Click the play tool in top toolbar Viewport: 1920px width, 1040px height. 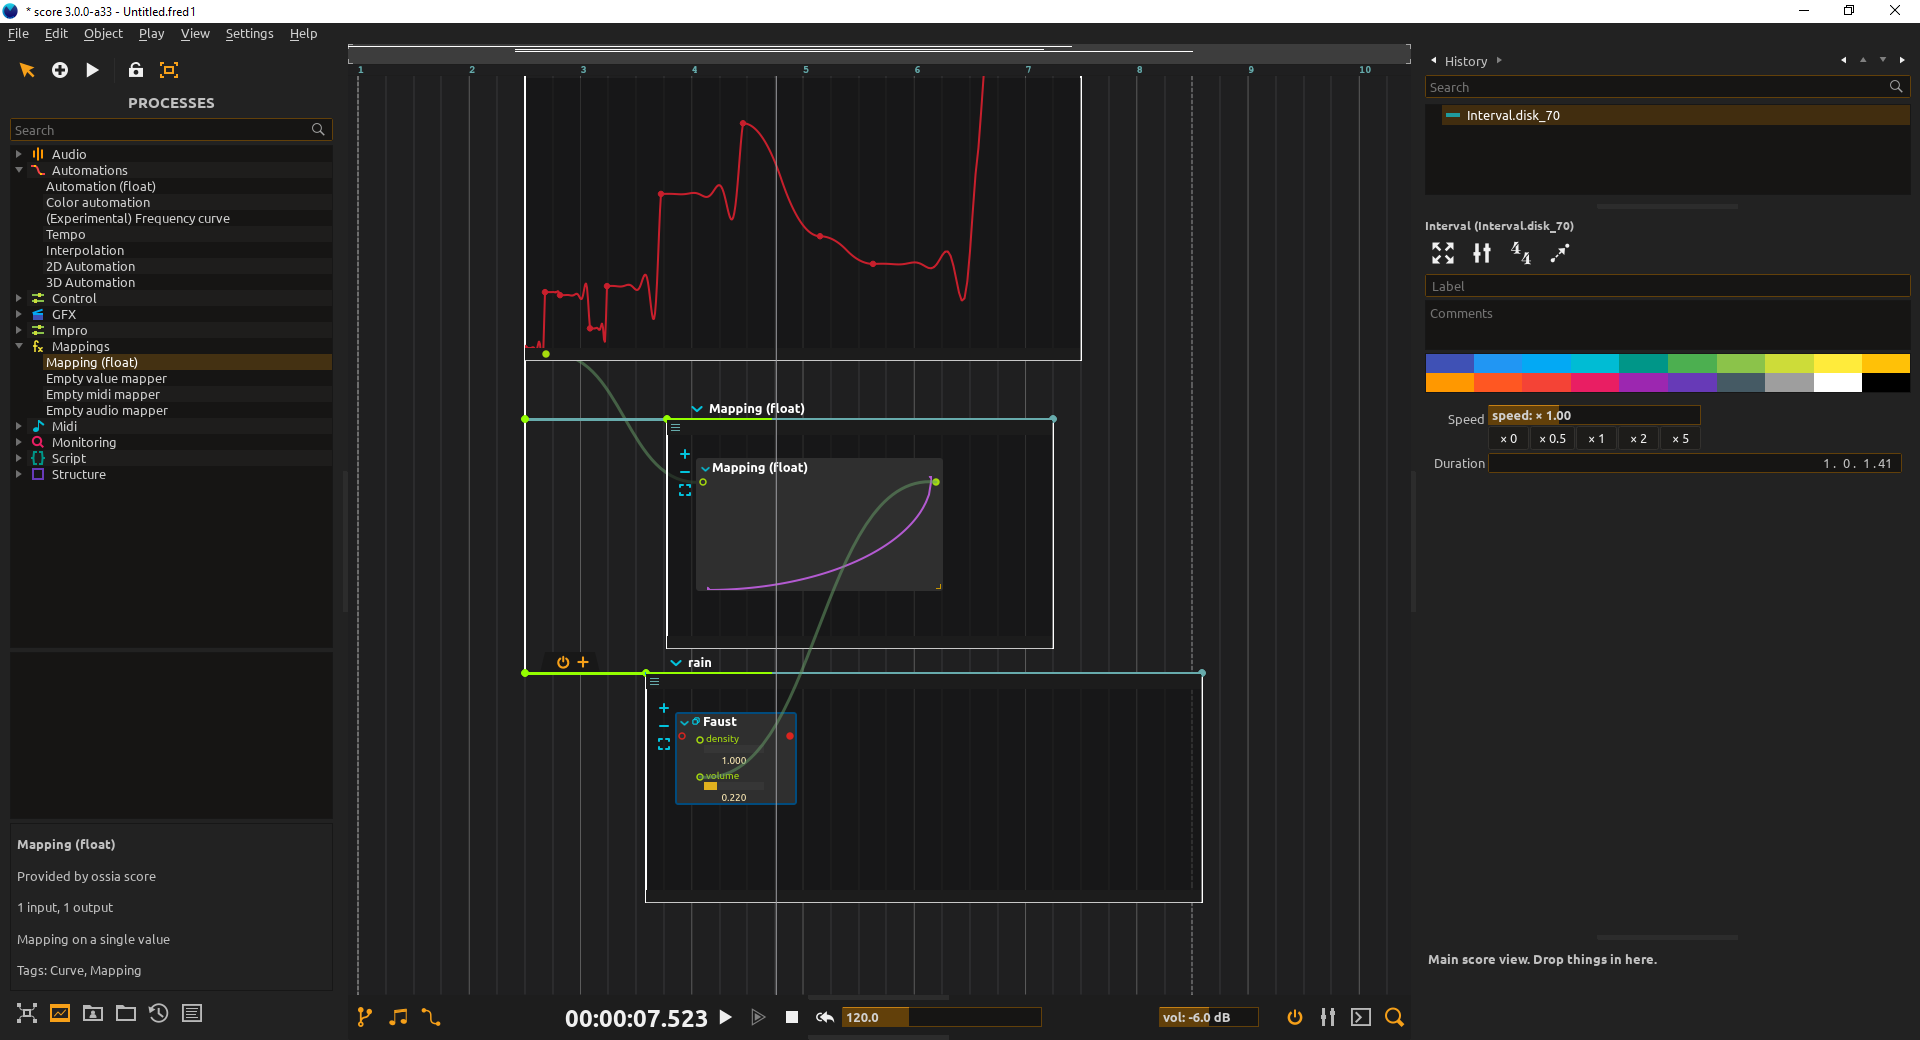[x=92, y=70]
